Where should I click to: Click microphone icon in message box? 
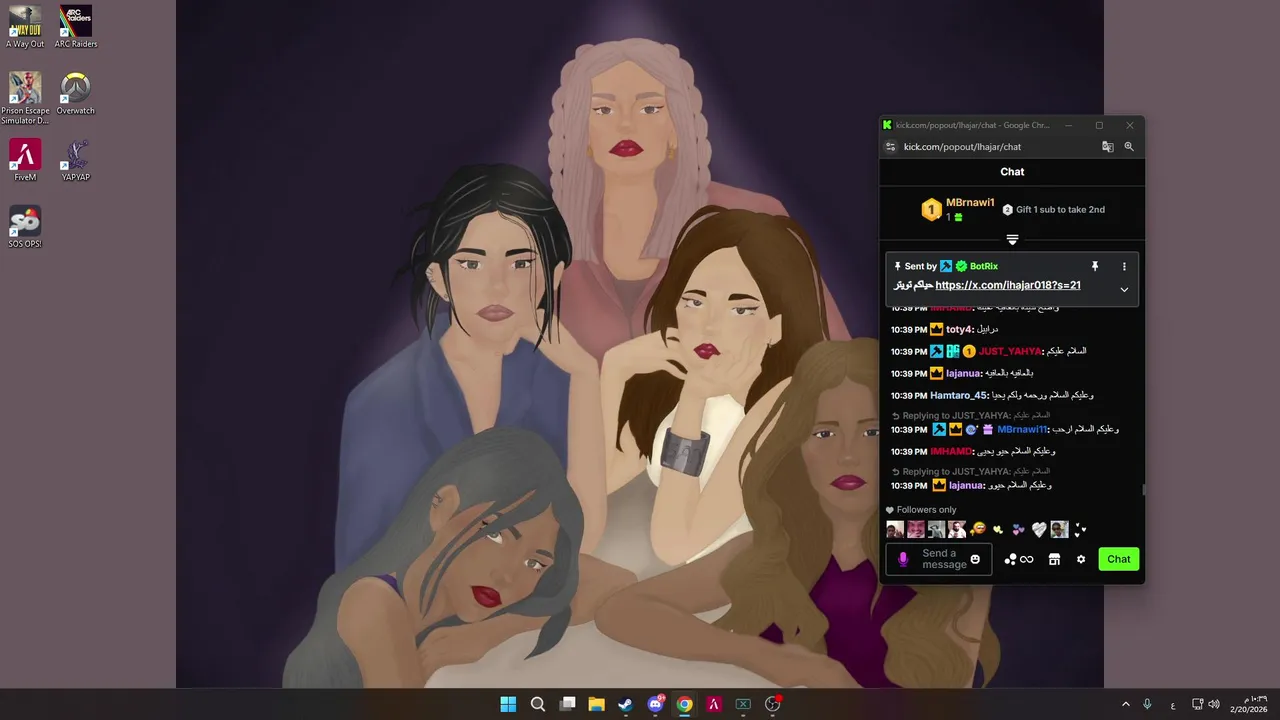tap(903, 559)
